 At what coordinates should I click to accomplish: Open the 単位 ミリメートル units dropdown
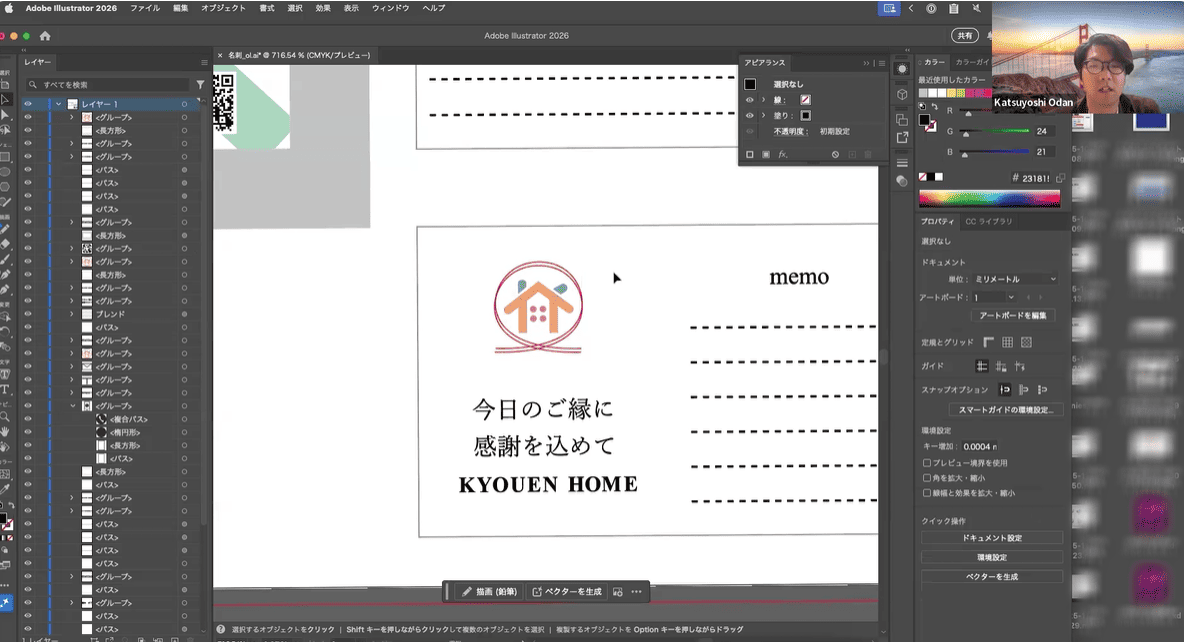(x=1016, y=279)
